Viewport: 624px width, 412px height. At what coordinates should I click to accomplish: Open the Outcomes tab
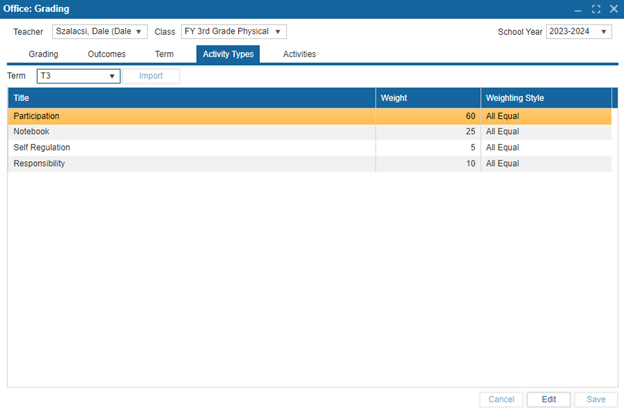[107, 54]
